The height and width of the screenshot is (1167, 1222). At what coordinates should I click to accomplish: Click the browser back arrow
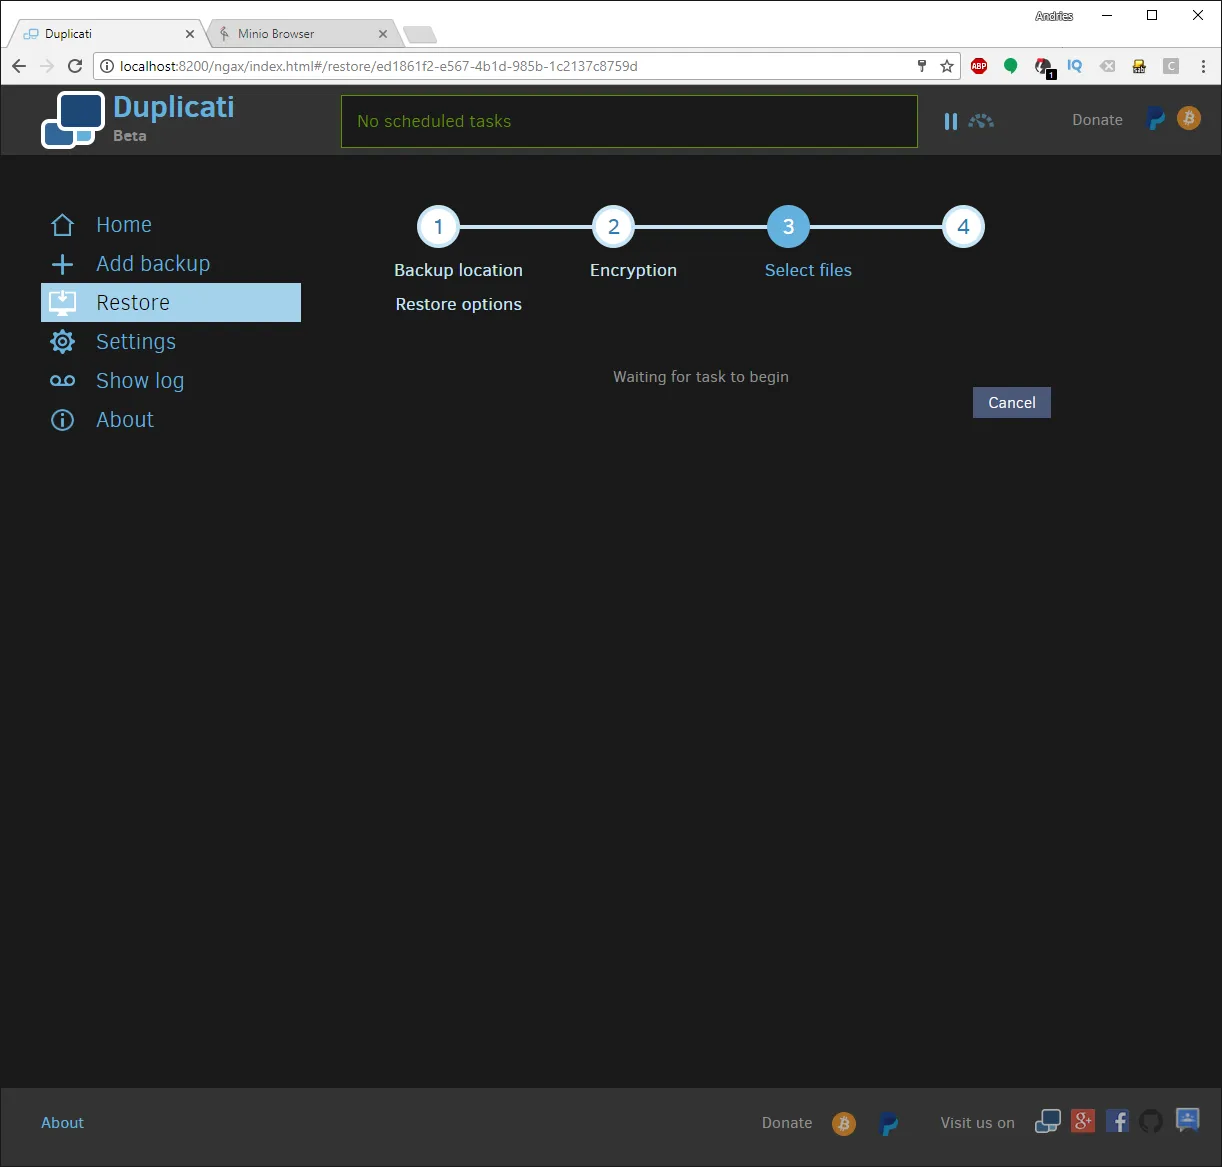pyautogui.click(x=19, y=66)
